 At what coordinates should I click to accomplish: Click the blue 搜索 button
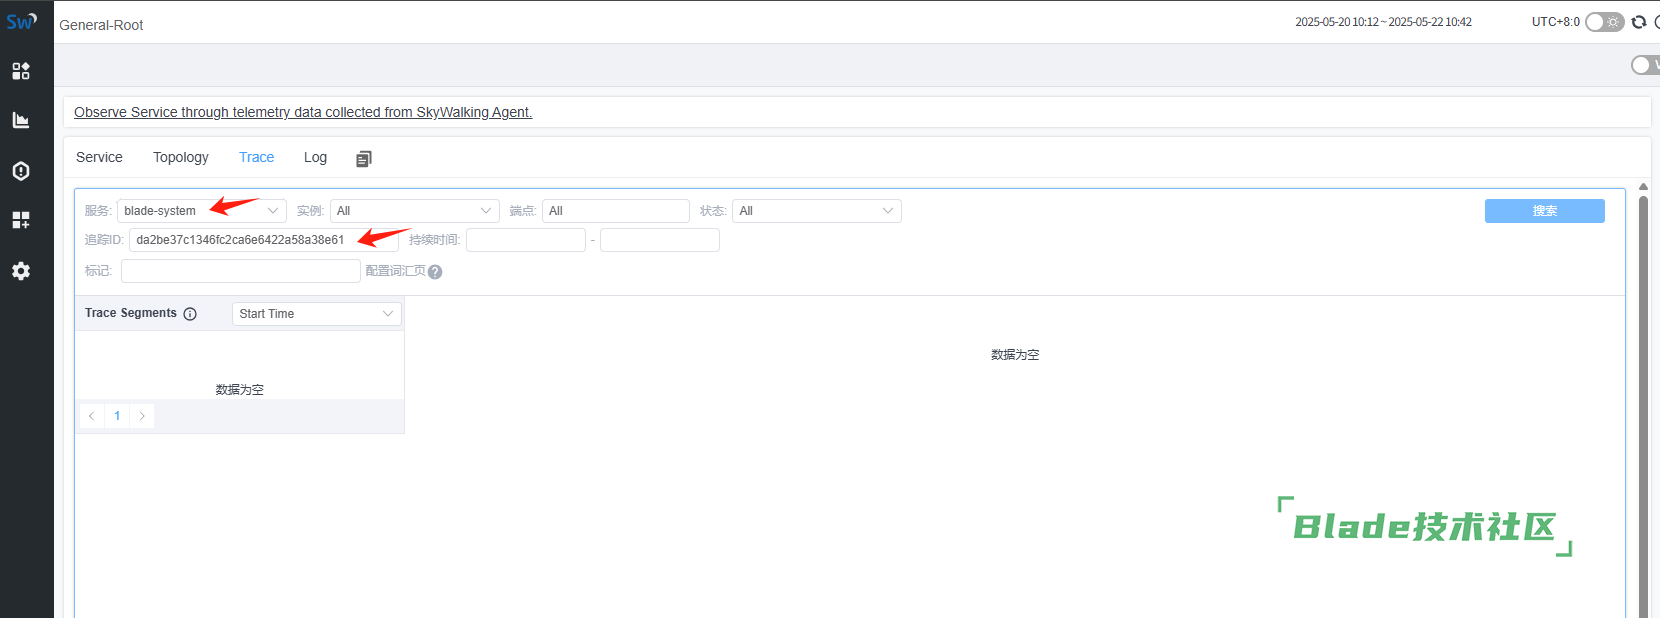[1545, 211]
